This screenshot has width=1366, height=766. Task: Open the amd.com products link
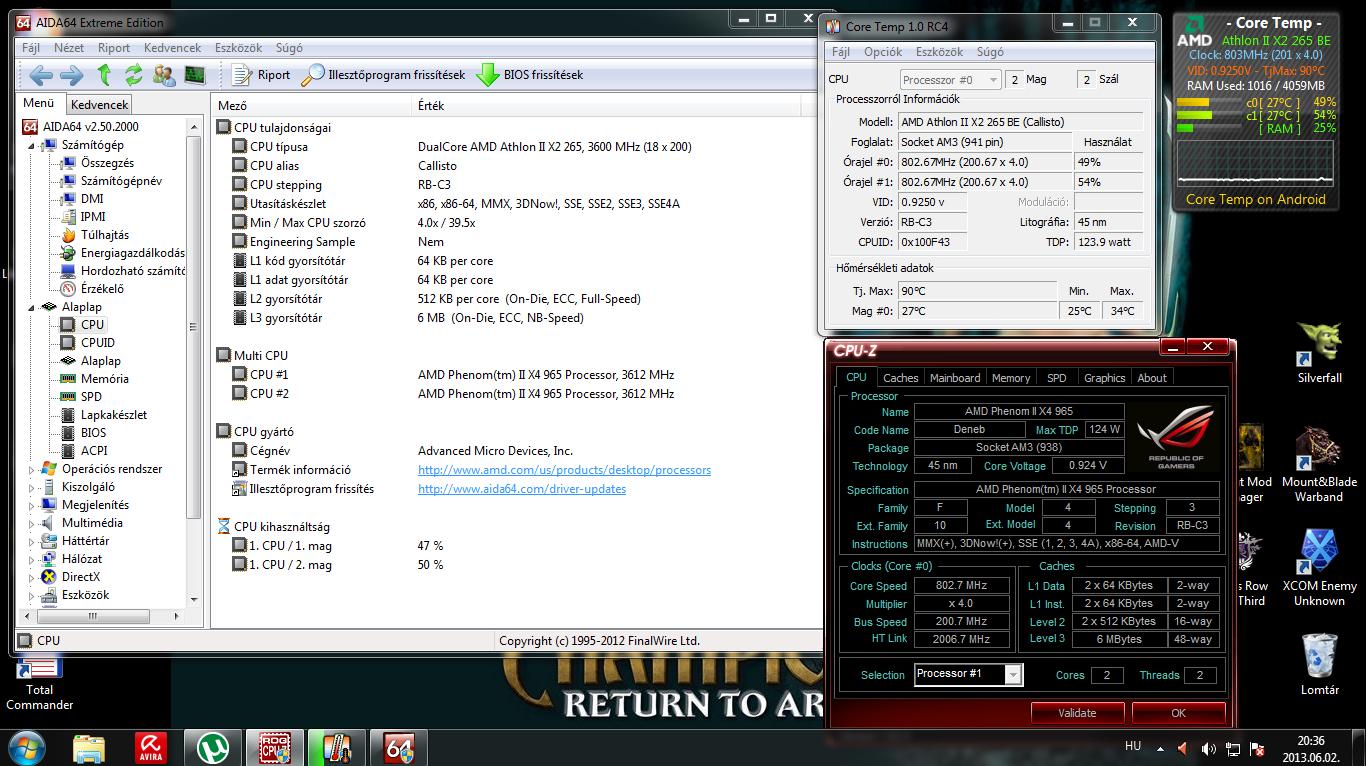tap(564, 470)
